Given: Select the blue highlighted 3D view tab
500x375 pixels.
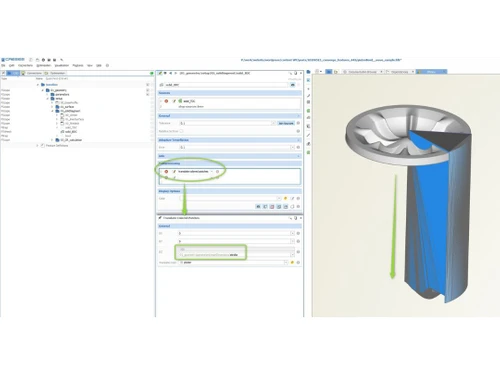Looking at the screenshot, I should 431,72.
